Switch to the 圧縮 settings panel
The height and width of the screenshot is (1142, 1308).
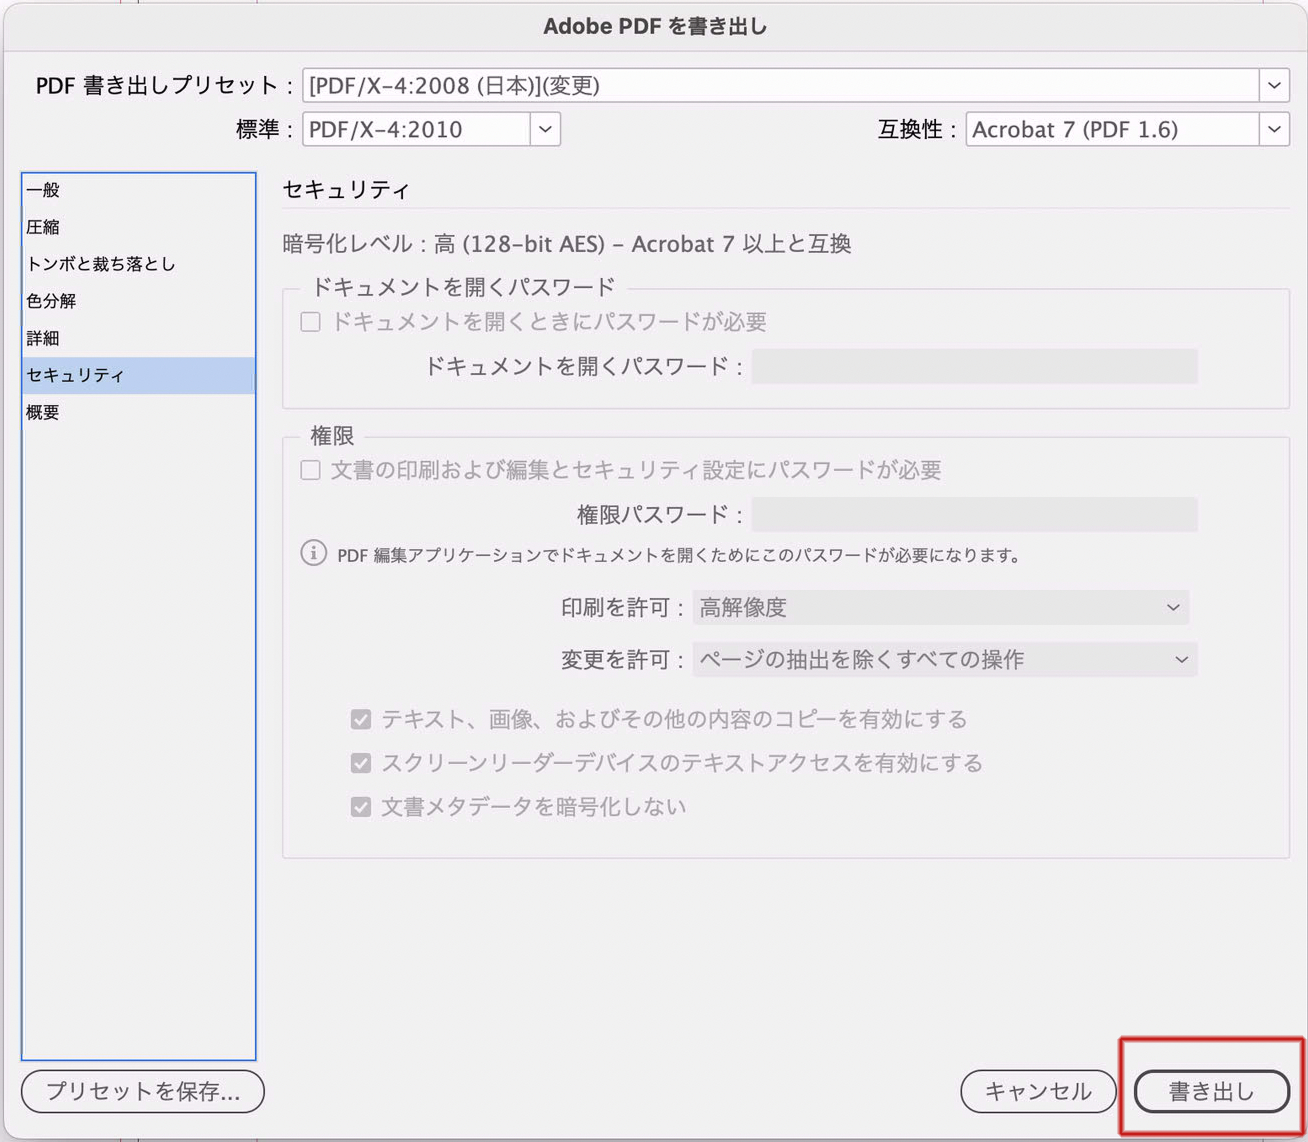pos(44,227)
